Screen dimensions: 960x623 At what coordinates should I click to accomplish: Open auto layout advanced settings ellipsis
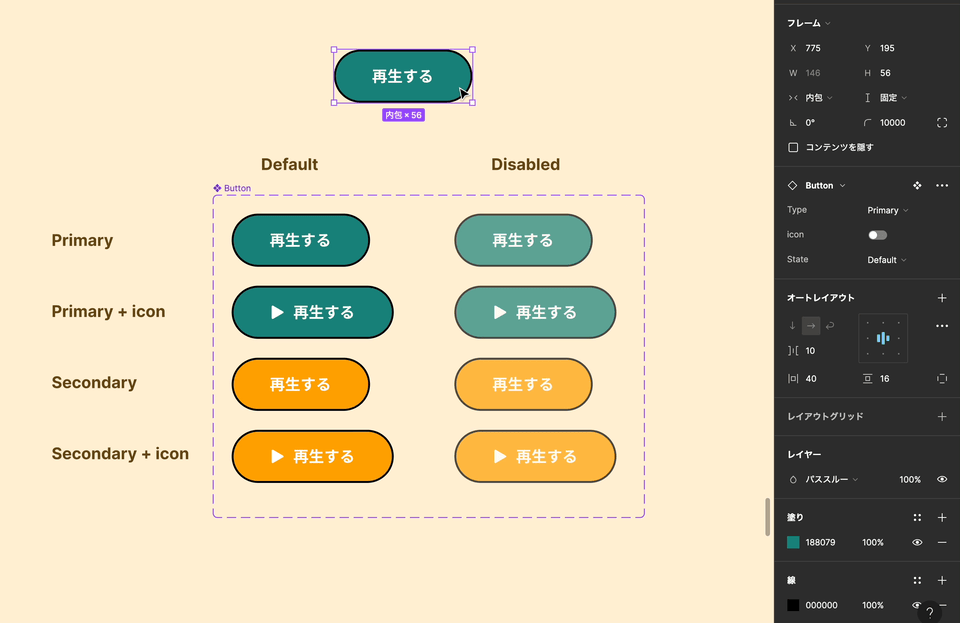pos(942,326)
